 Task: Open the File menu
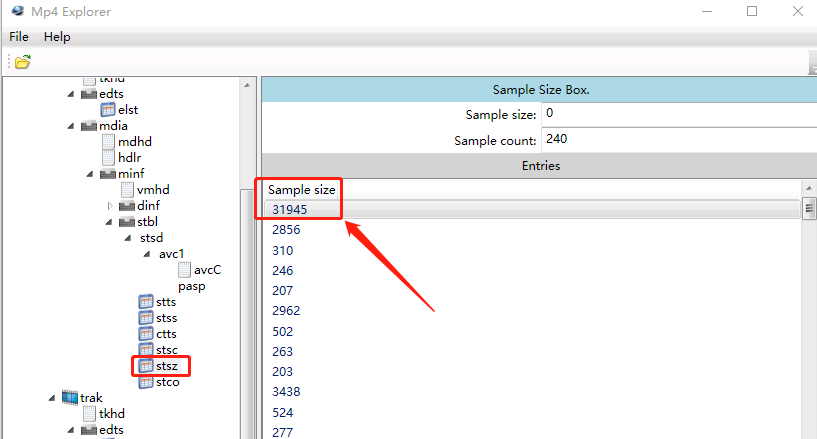(x=19, y=37)
